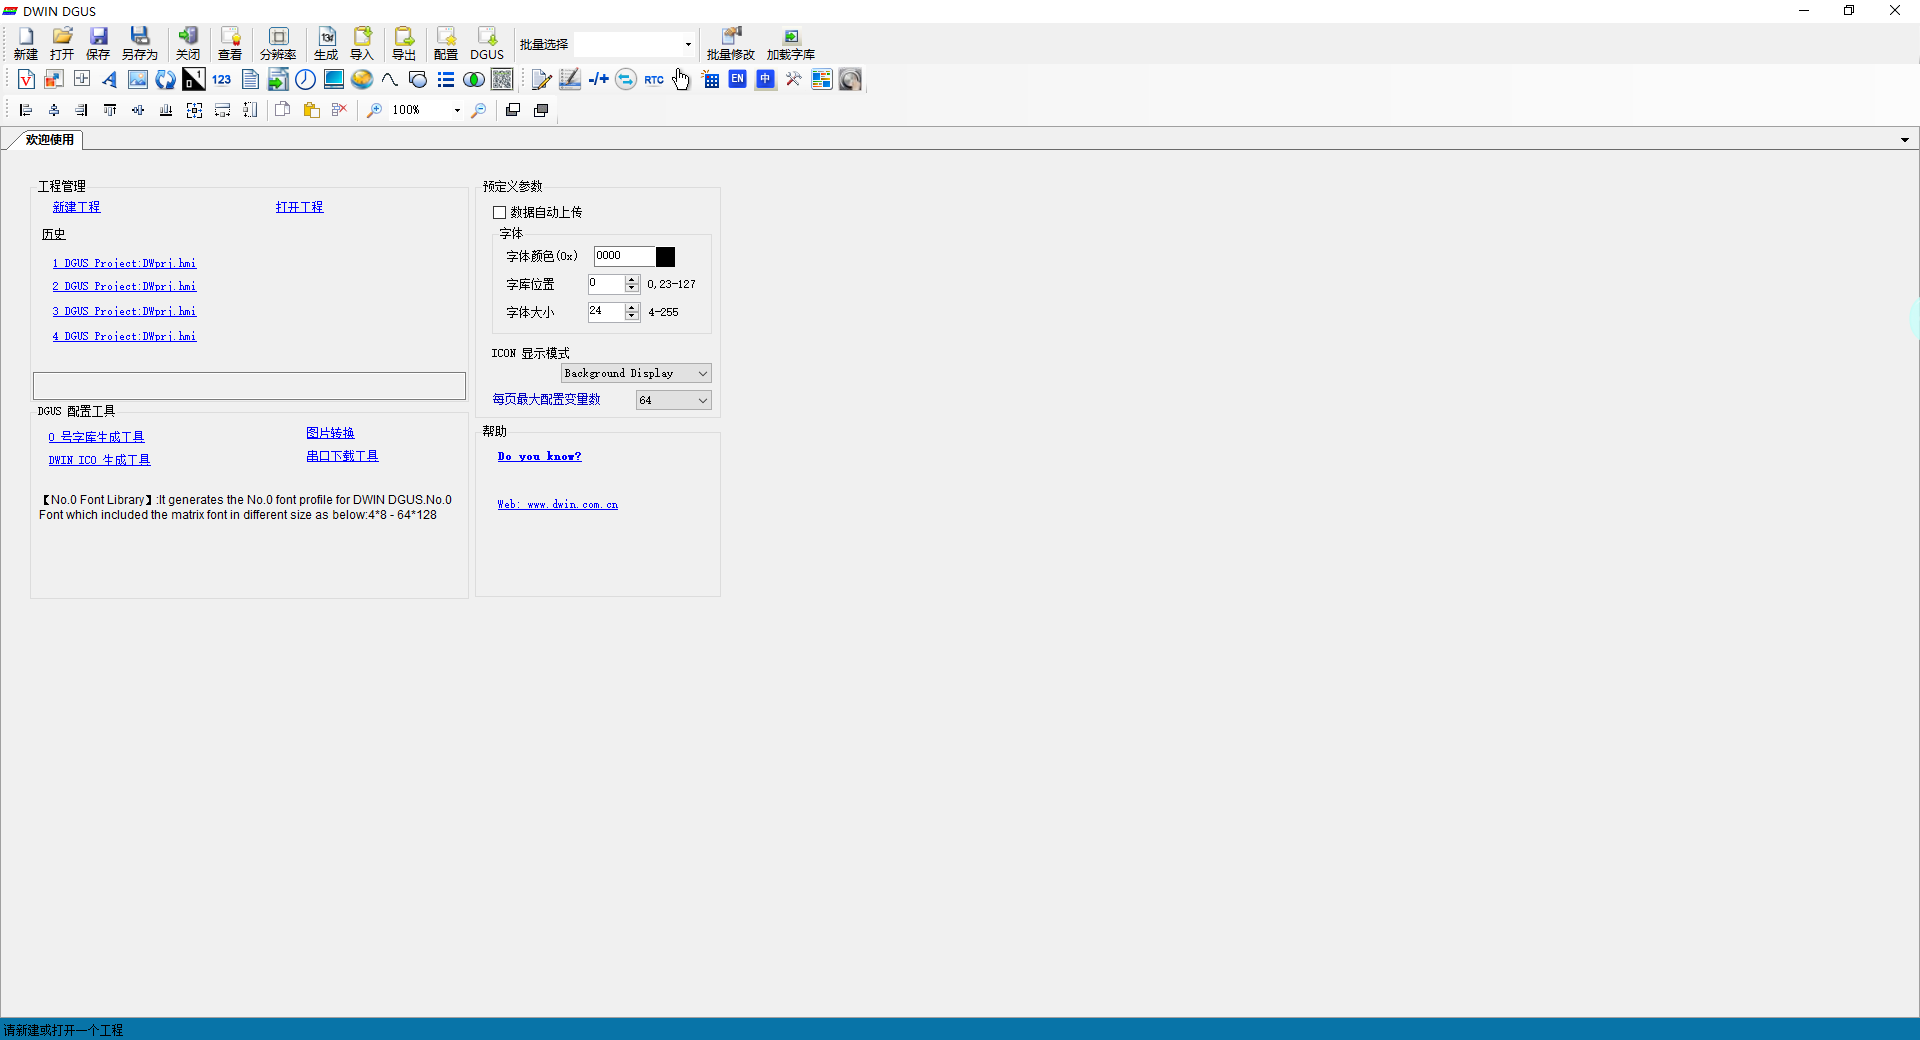Select the hand pointer touch tool
This screenshot has height=1040, width=1920.
coord(682,80)
